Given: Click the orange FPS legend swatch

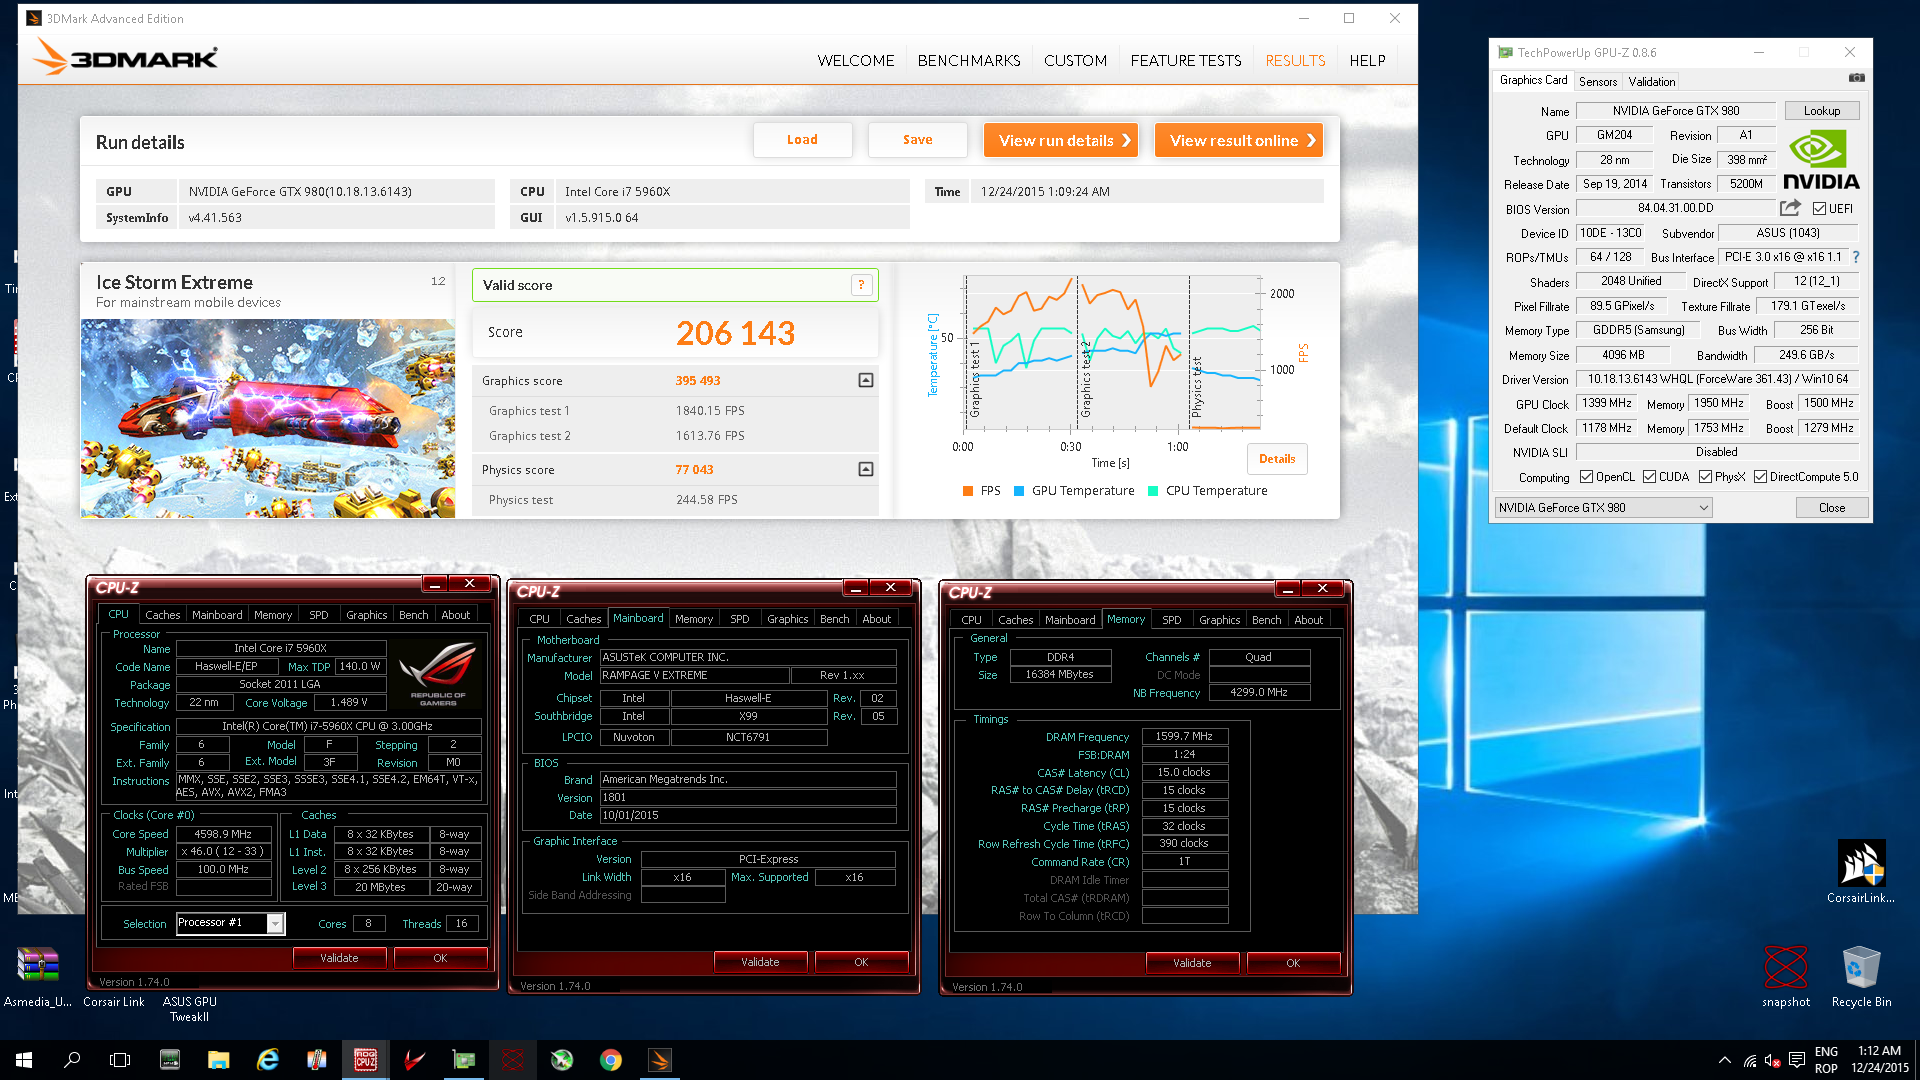Looking at the screenshot, I should tap(967, 491).
